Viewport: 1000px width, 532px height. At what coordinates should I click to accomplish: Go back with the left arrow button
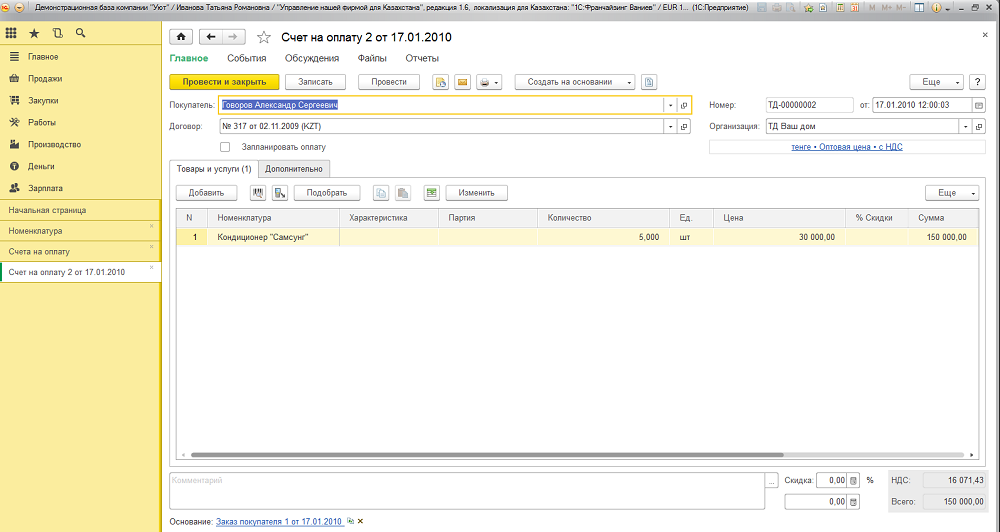tap(210, 37)
